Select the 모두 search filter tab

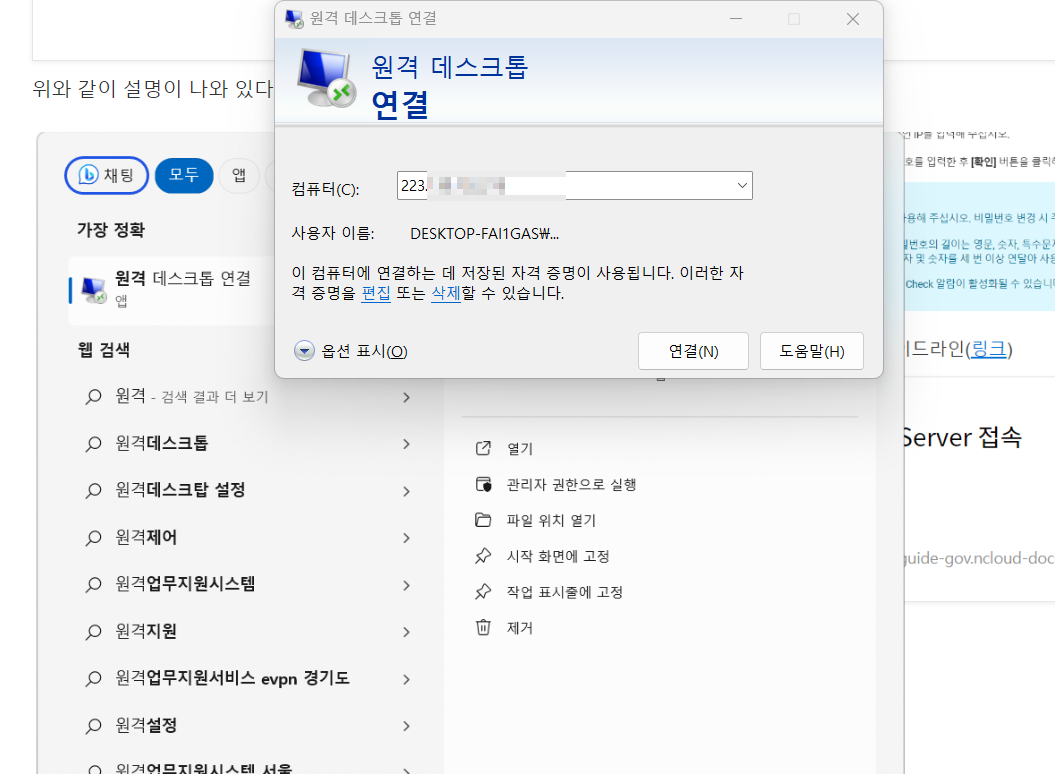pyautogui.click(x=184, y=175)
